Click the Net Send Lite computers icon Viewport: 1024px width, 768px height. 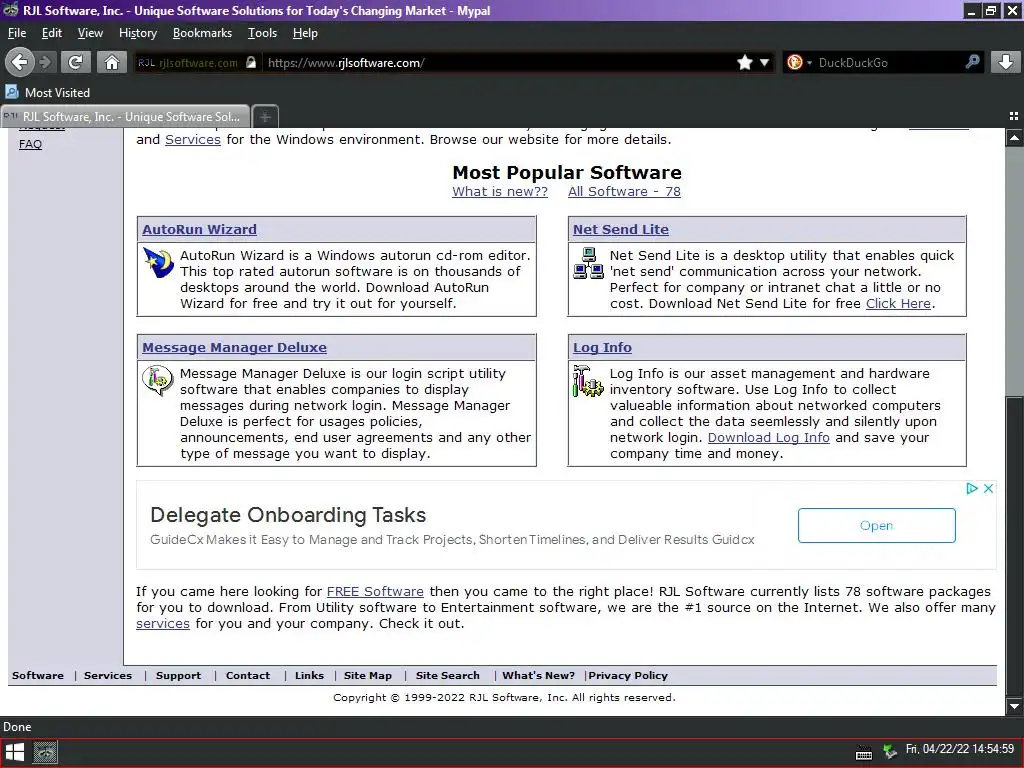[x=588, y=263]
